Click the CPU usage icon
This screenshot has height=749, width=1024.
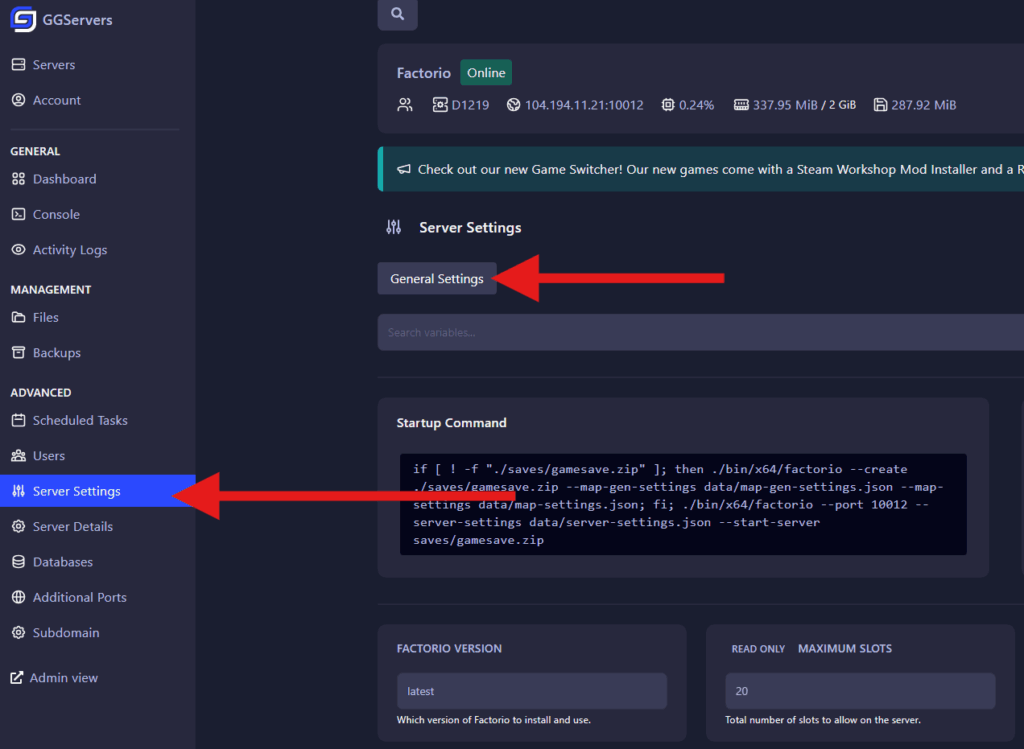667,105
